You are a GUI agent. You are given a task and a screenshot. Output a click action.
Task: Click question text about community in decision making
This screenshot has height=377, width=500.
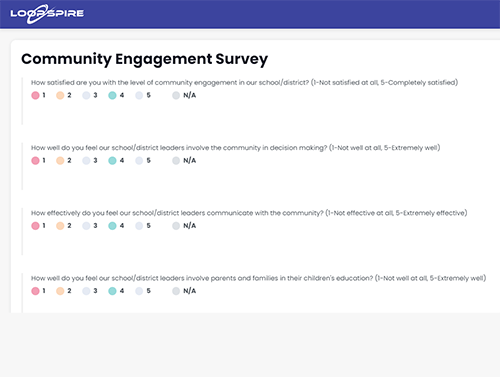(x=235, y=148)
